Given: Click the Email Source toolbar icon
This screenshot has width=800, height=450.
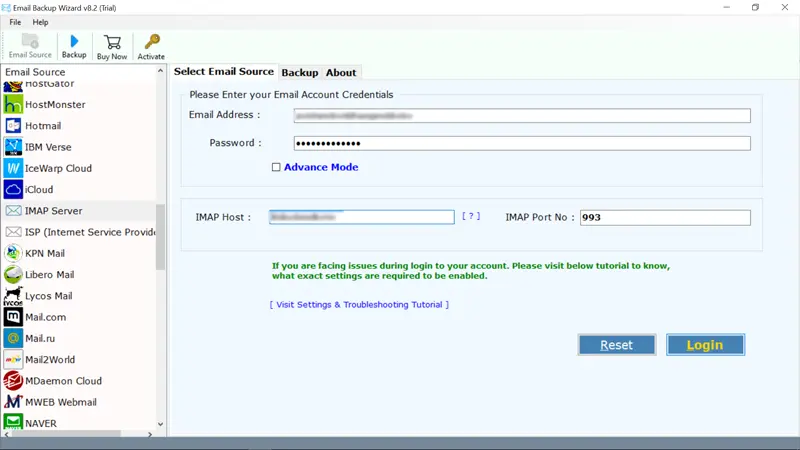Looking at the screenshot, I should pyautogui.click(x=30, y=41).
